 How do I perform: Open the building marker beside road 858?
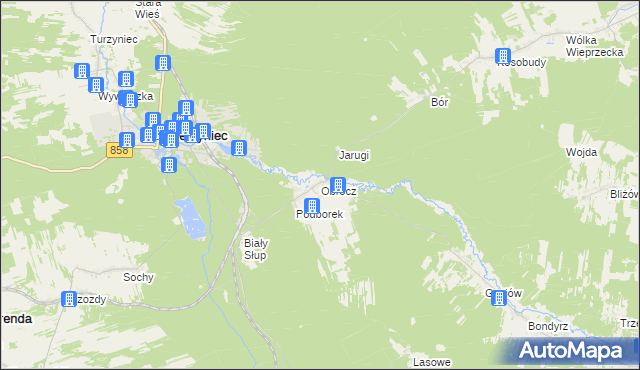pyautogui.click(x=127, y=140)
